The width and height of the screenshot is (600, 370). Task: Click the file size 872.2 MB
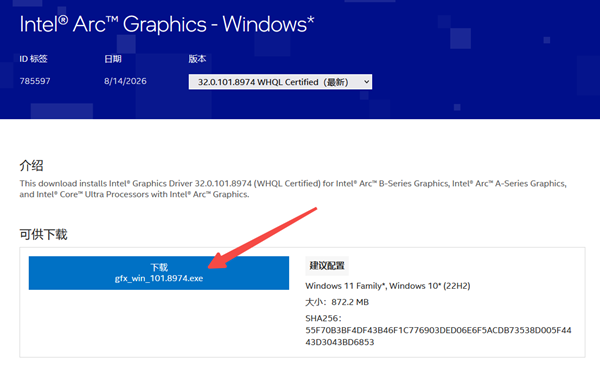click(350, 302)
